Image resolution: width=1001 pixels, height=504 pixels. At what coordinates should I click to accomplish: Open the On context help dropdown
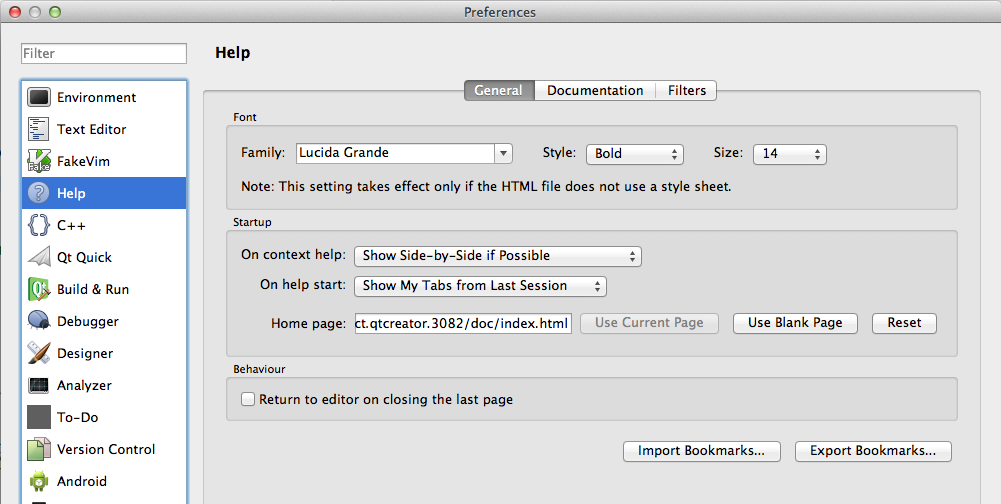pos(498,255)
